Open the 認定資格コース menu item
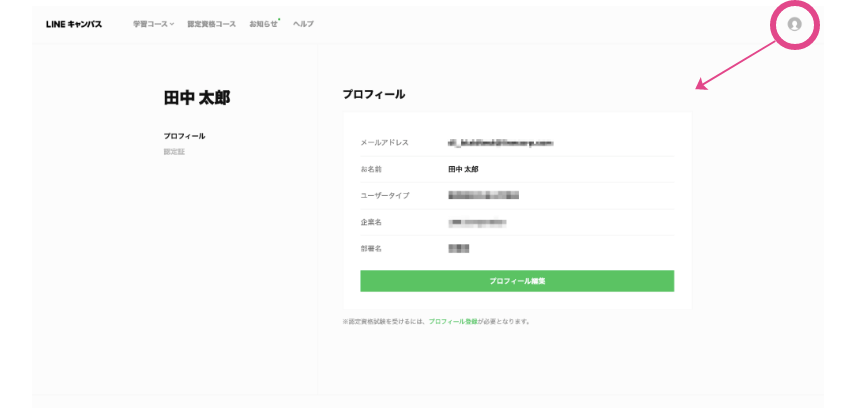This screenshot has width=860, height=408. (211, 24)
